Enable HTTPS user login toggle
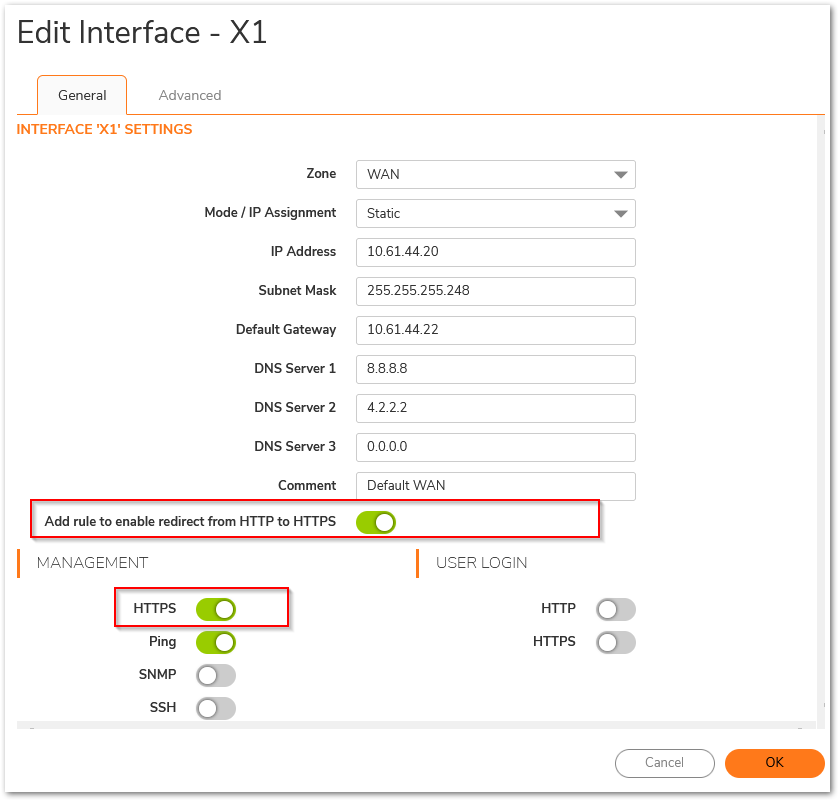Image resolution: width=839 pixels, height=801 pixels. (x=616, y=643)
